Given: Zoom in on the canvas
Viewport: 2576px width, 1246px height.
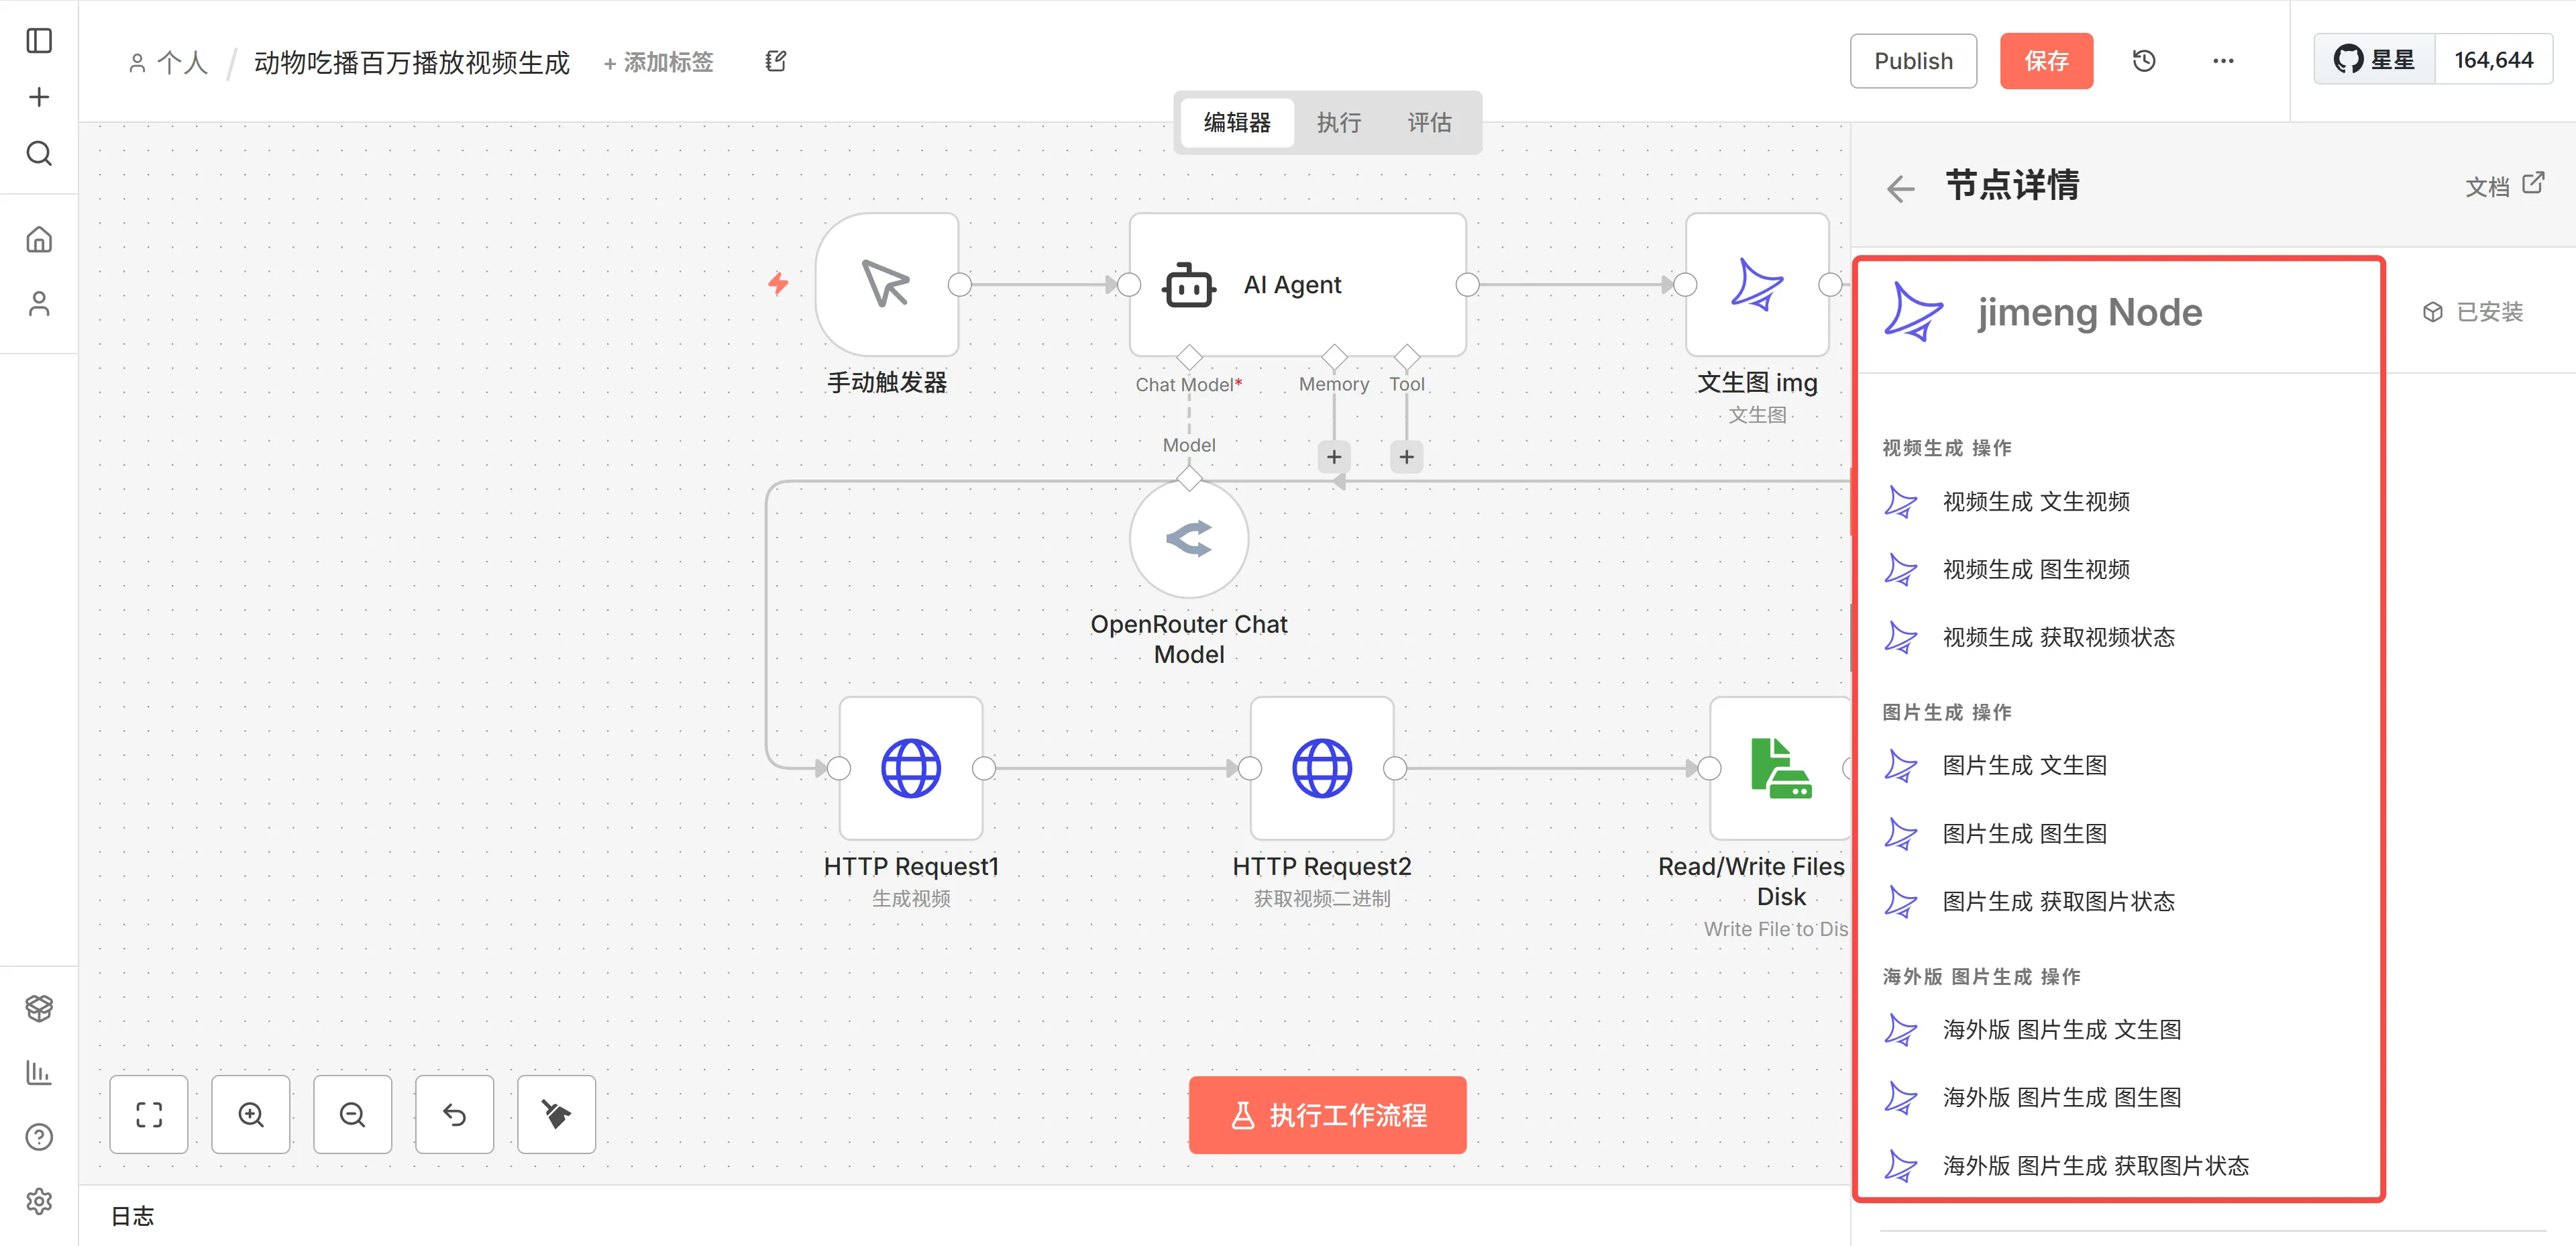Looking at the screenshot, I should [251, 1114].
